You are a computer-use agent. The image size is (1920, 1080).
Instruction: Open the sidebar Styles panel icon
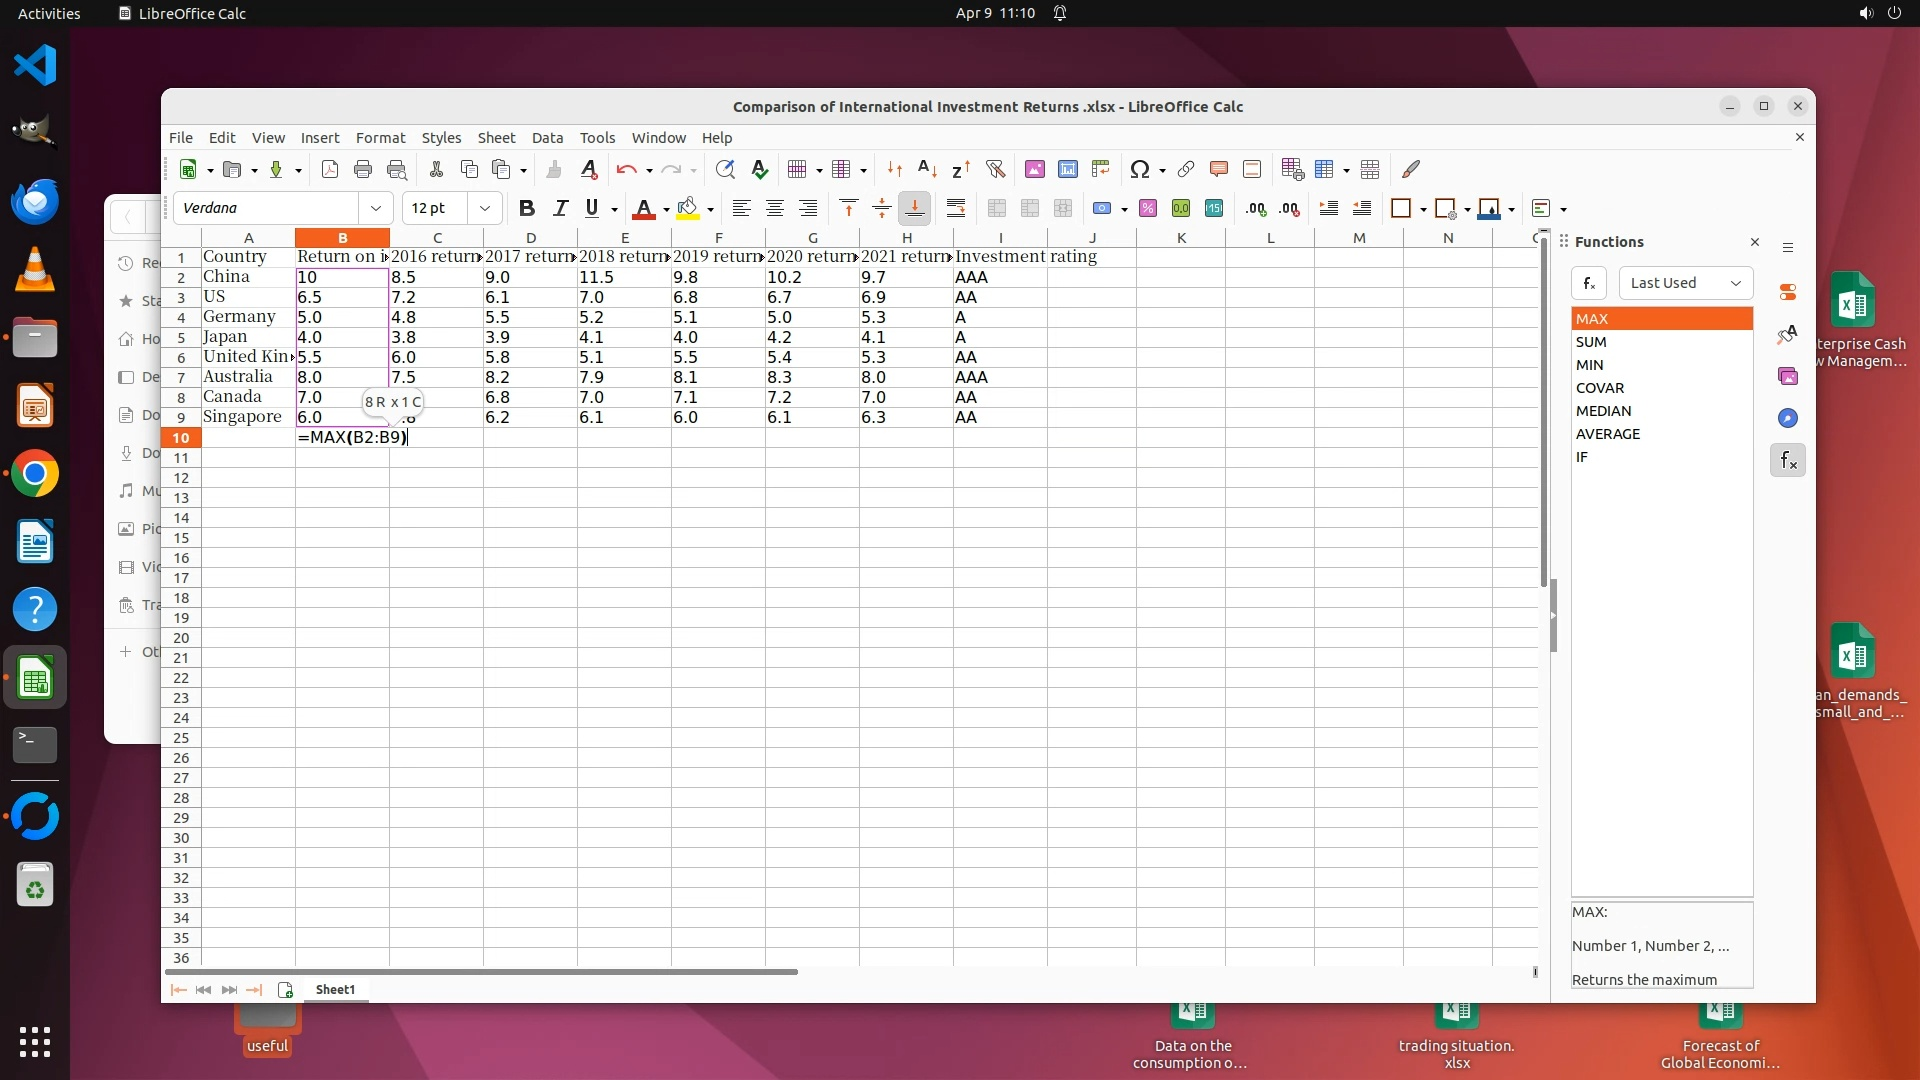(x=1788, y=335)
